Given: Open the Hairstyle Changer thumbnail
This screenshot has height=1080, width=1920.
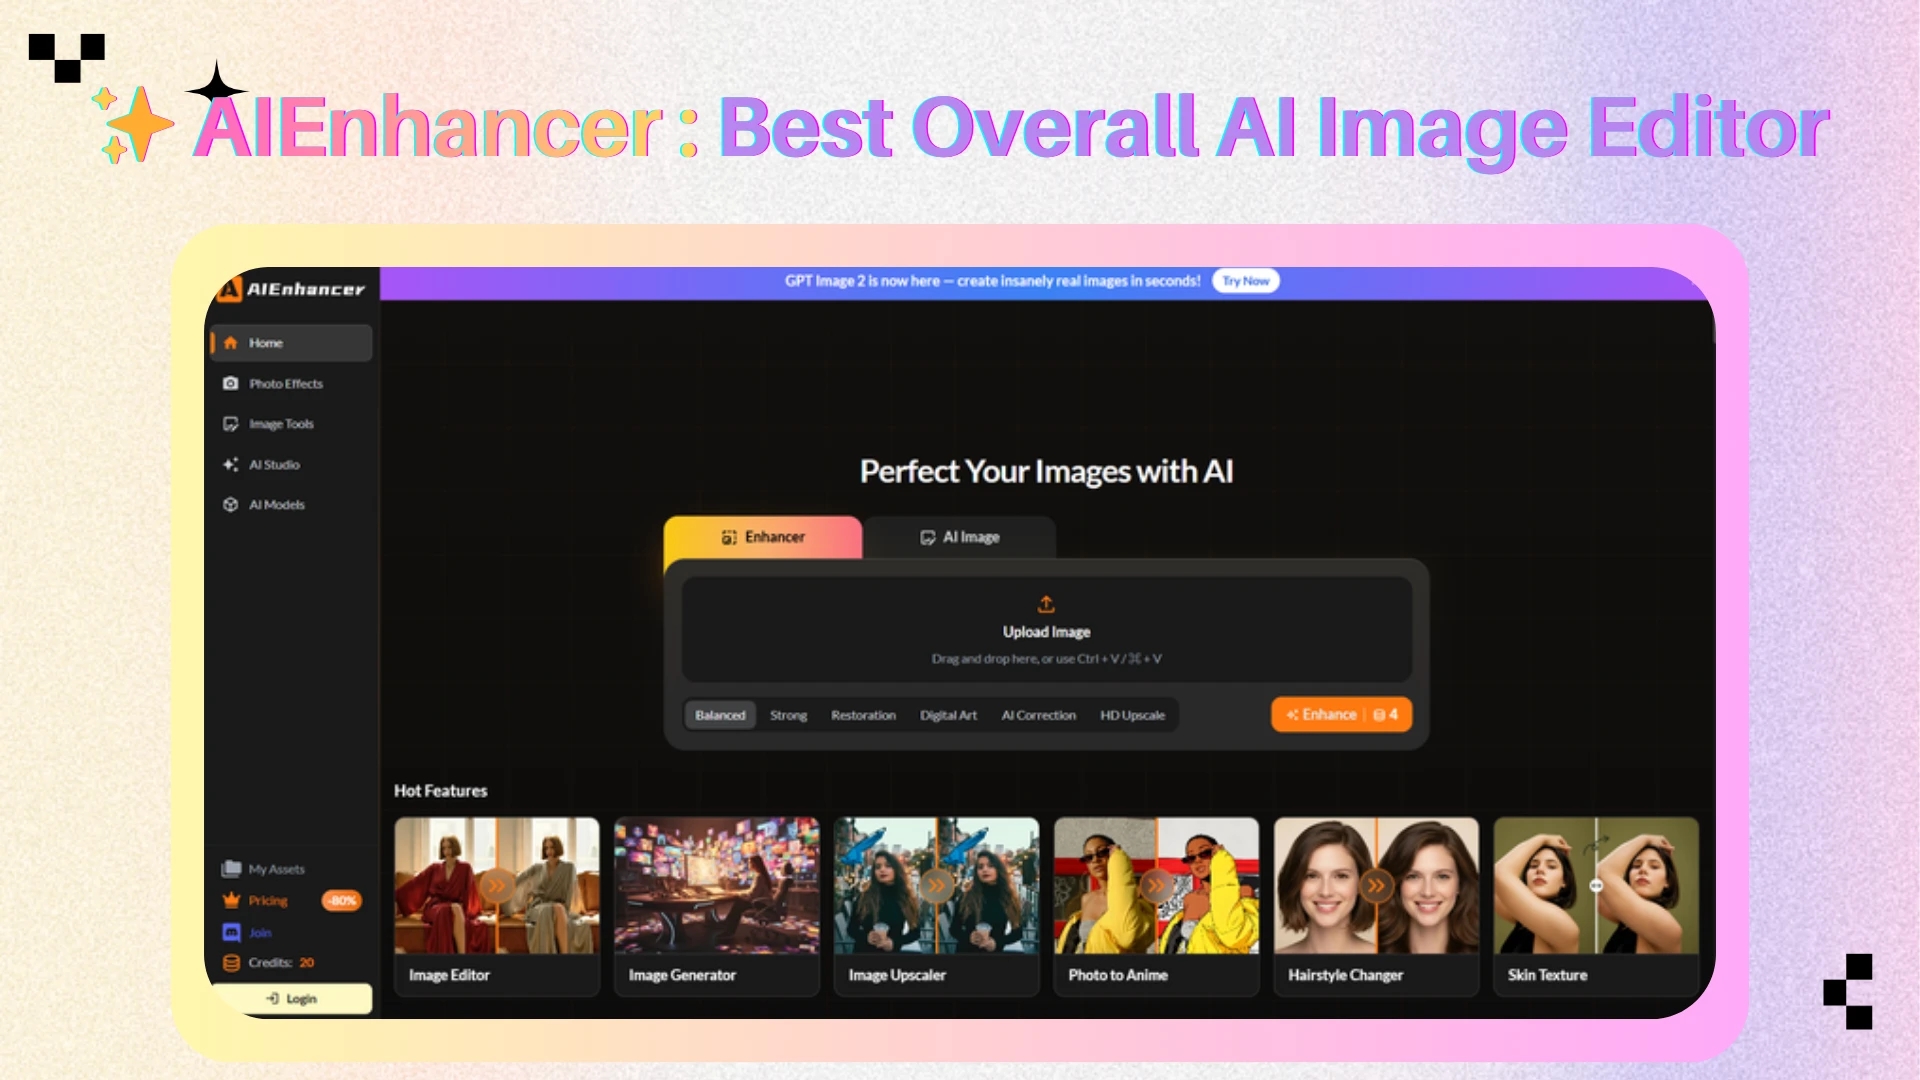Looking at the screenshot, I should [x=1377, y=886].
